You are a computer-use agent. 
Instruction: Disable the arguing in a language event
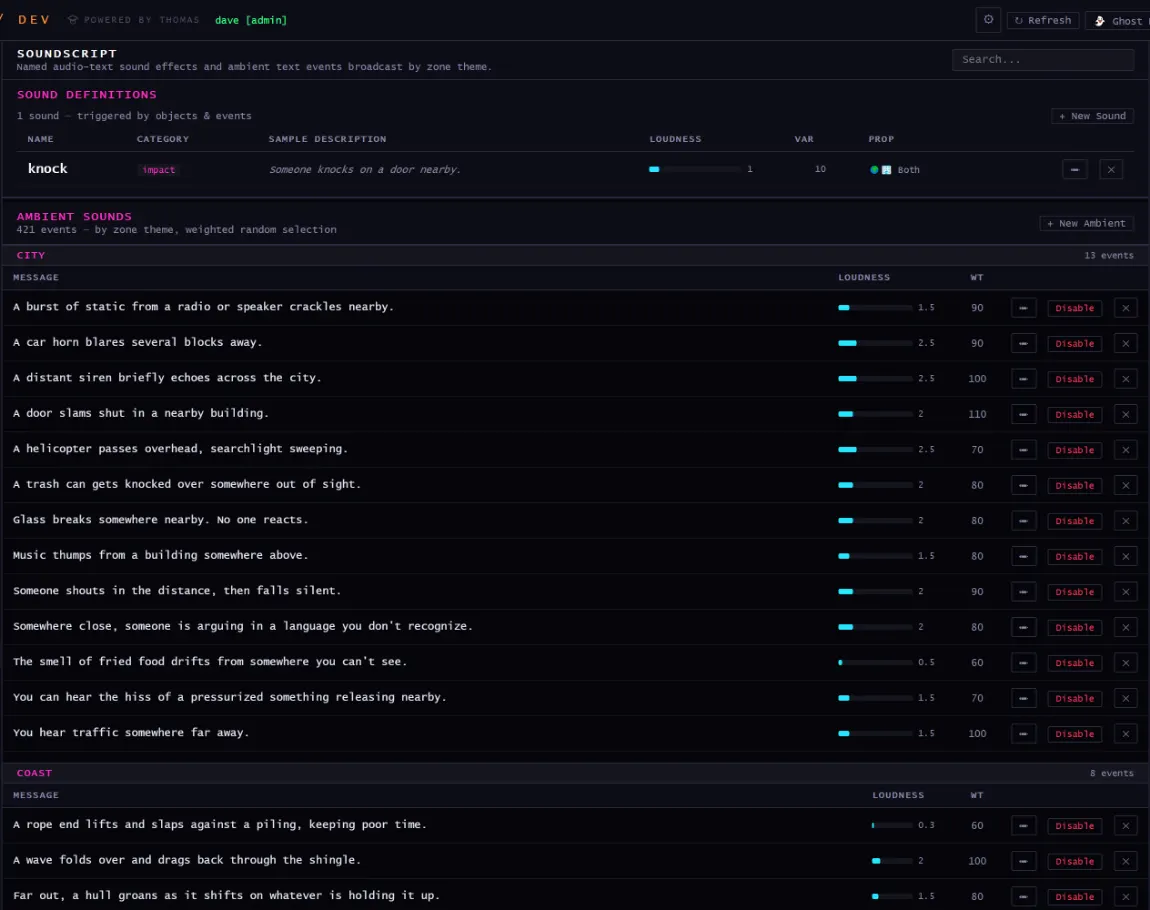pos(1074,627)
